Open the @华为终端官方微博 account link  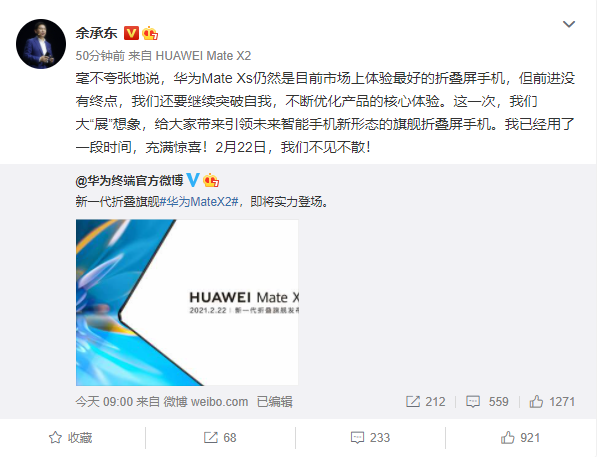pos(129,181)
